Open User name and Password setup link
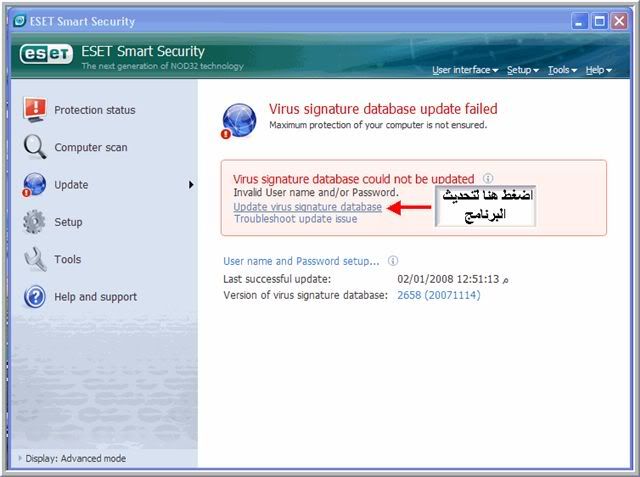 point(301,261)
